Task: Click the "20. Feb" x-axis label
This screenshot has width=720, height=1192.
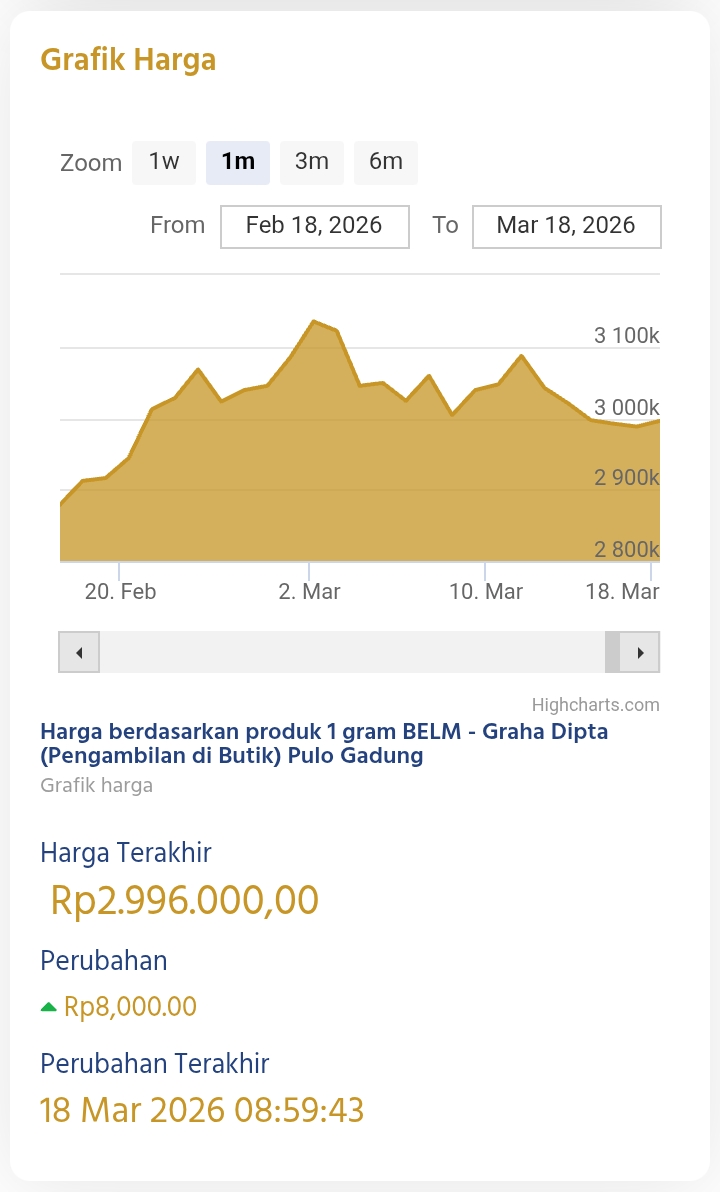Action: [x=120, y=591]
